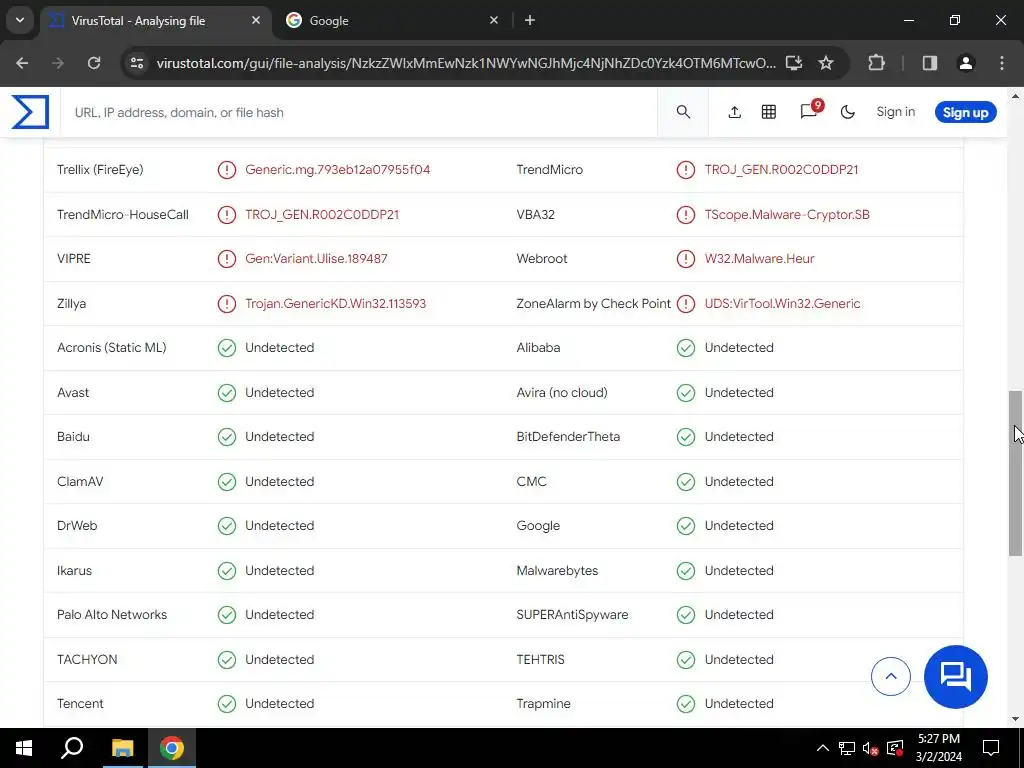Click the red alert icon beside Zillya result

(227, 304)
